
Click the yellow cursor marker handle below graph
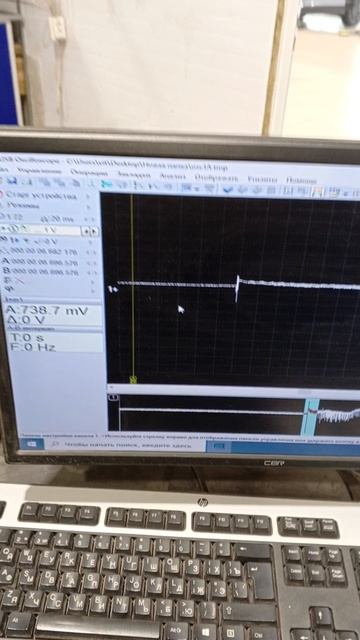[x=133, y=380]
